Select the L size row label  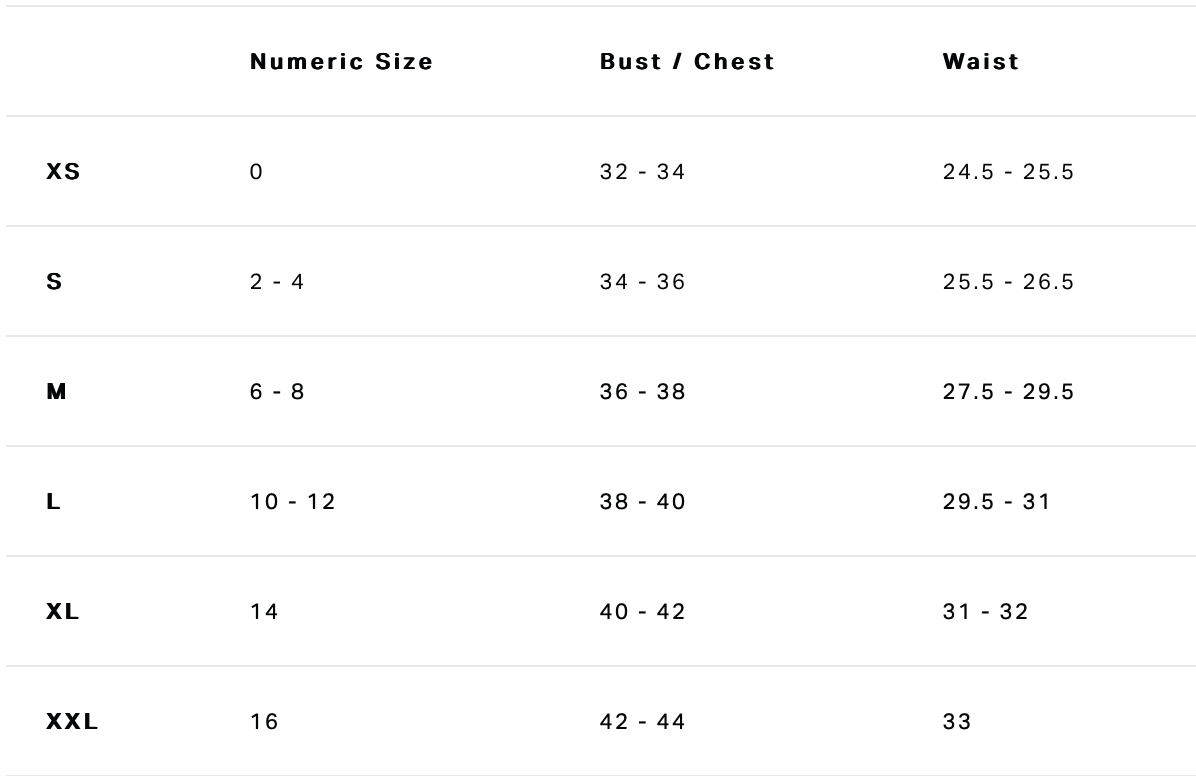53,502
